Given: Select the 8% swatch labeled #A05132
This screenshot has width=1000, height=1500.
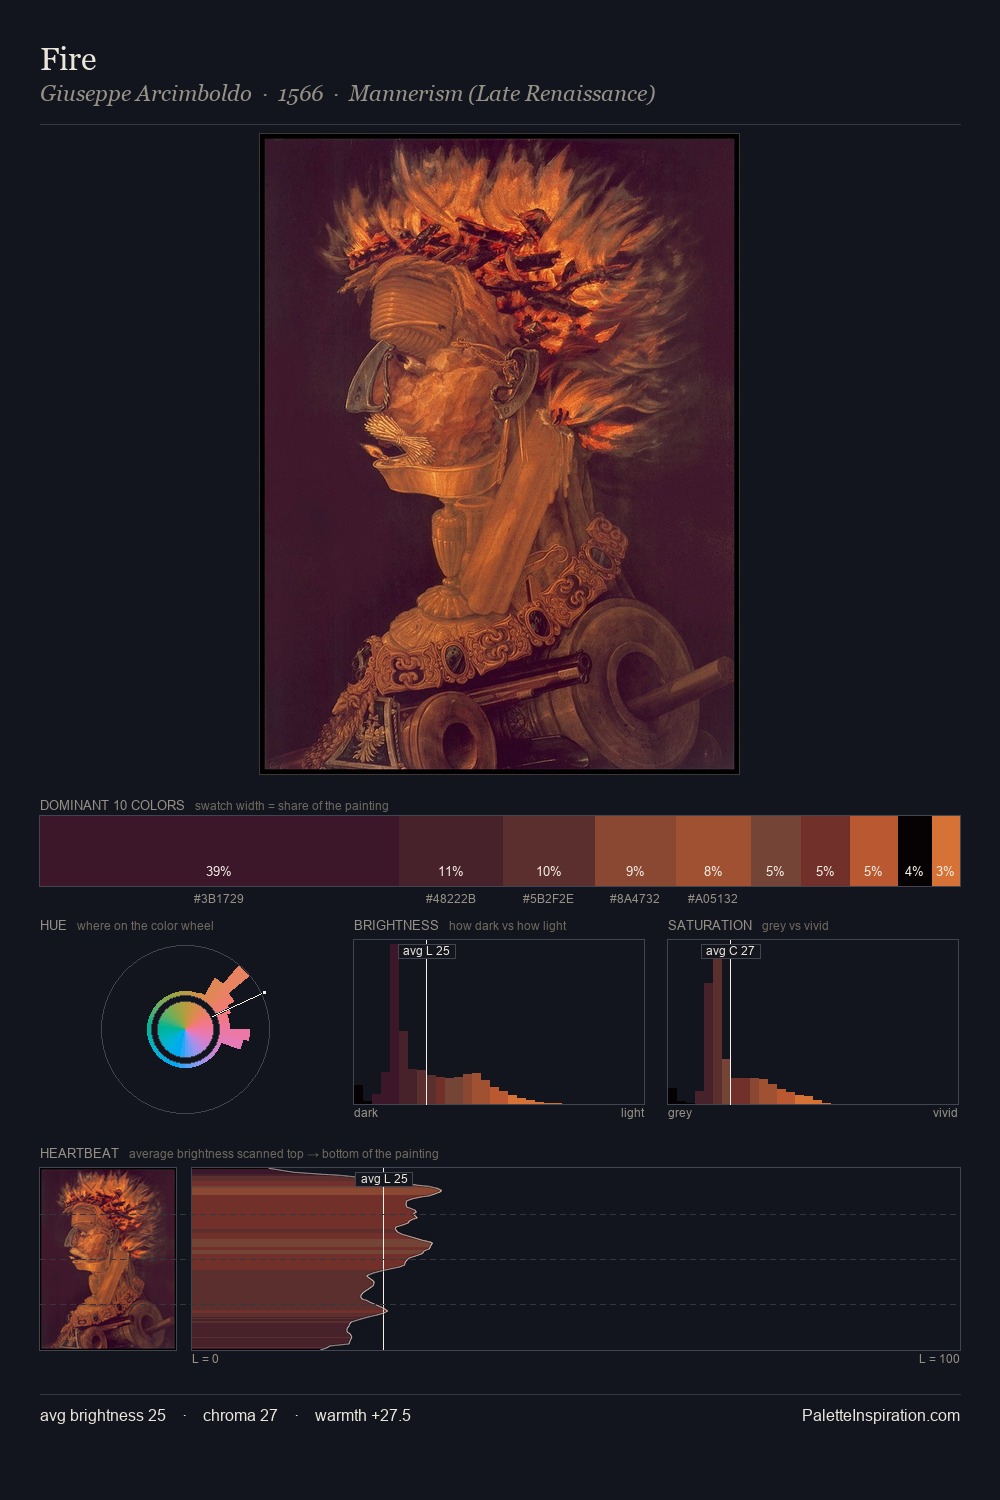Looking at the screenshot, I should (x=713, y=851).
